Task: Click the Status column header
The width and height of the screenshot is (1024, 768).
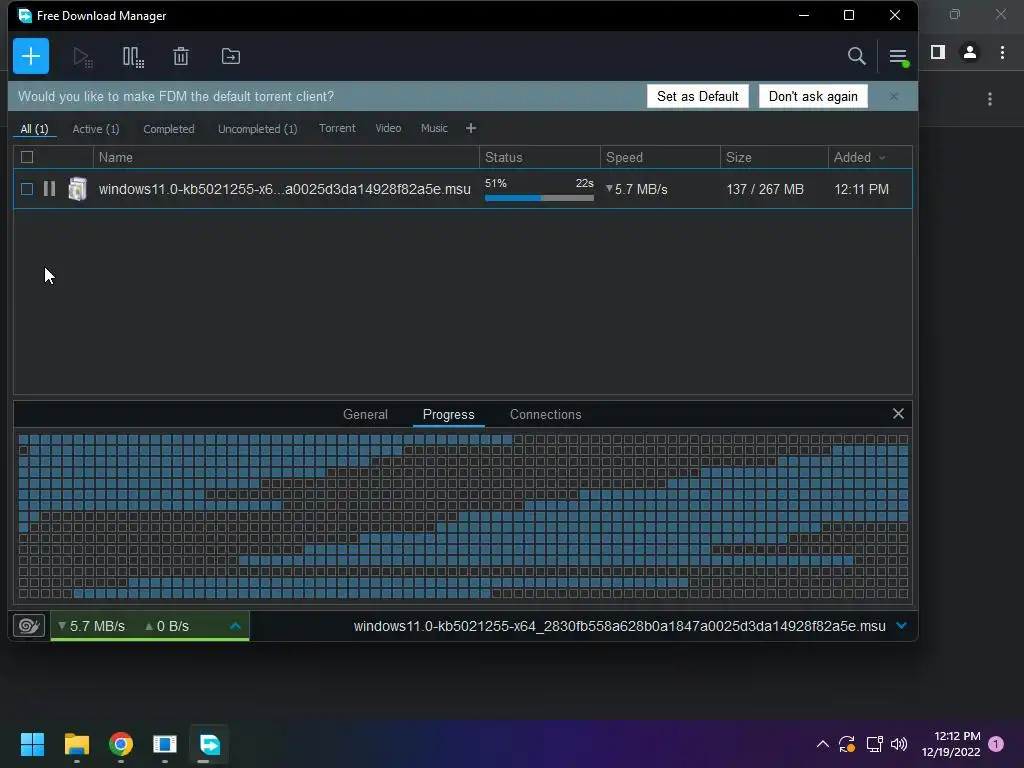Action: (x=539, y=157)
